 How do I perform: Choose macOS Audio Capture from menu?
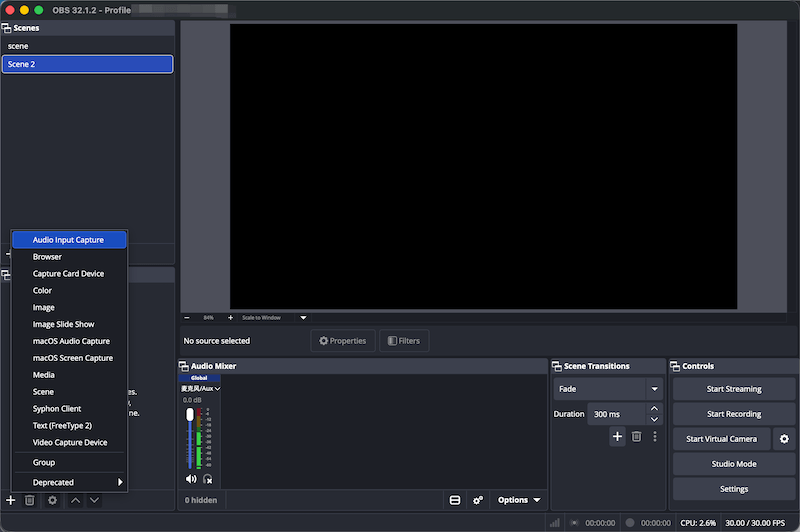(x=69, y=341)
